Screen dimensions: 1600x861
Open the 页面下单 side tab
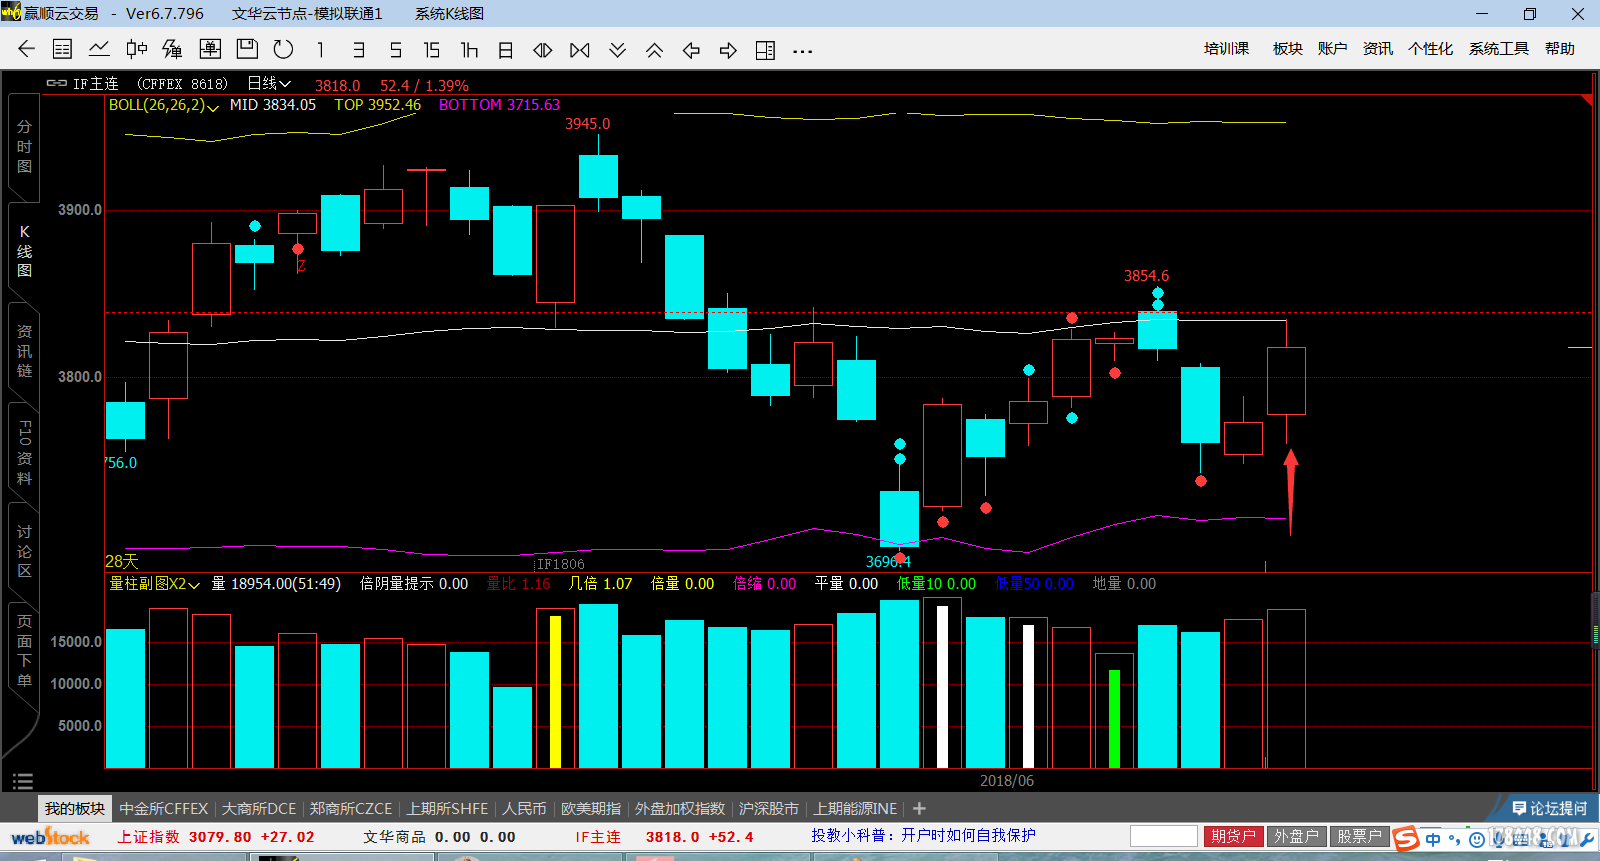[24, 651]
